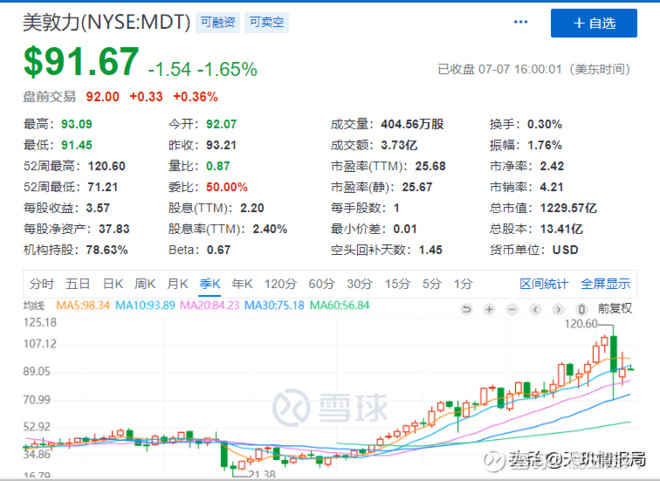This screenshot has width=660, height=481.
Task: Reset chart with the undo arrow icon
Action: [466, 310]
